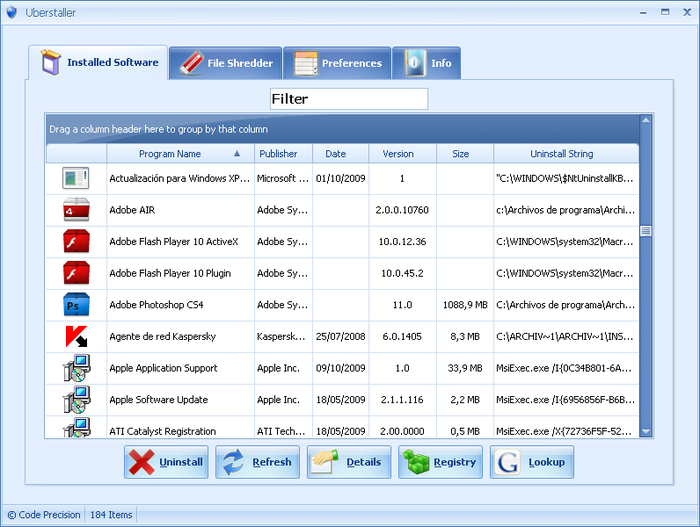The width and height of the screenshot is (700, 527).
Task: Click the date 25/07/2008 cell
Action: point(340,336)
